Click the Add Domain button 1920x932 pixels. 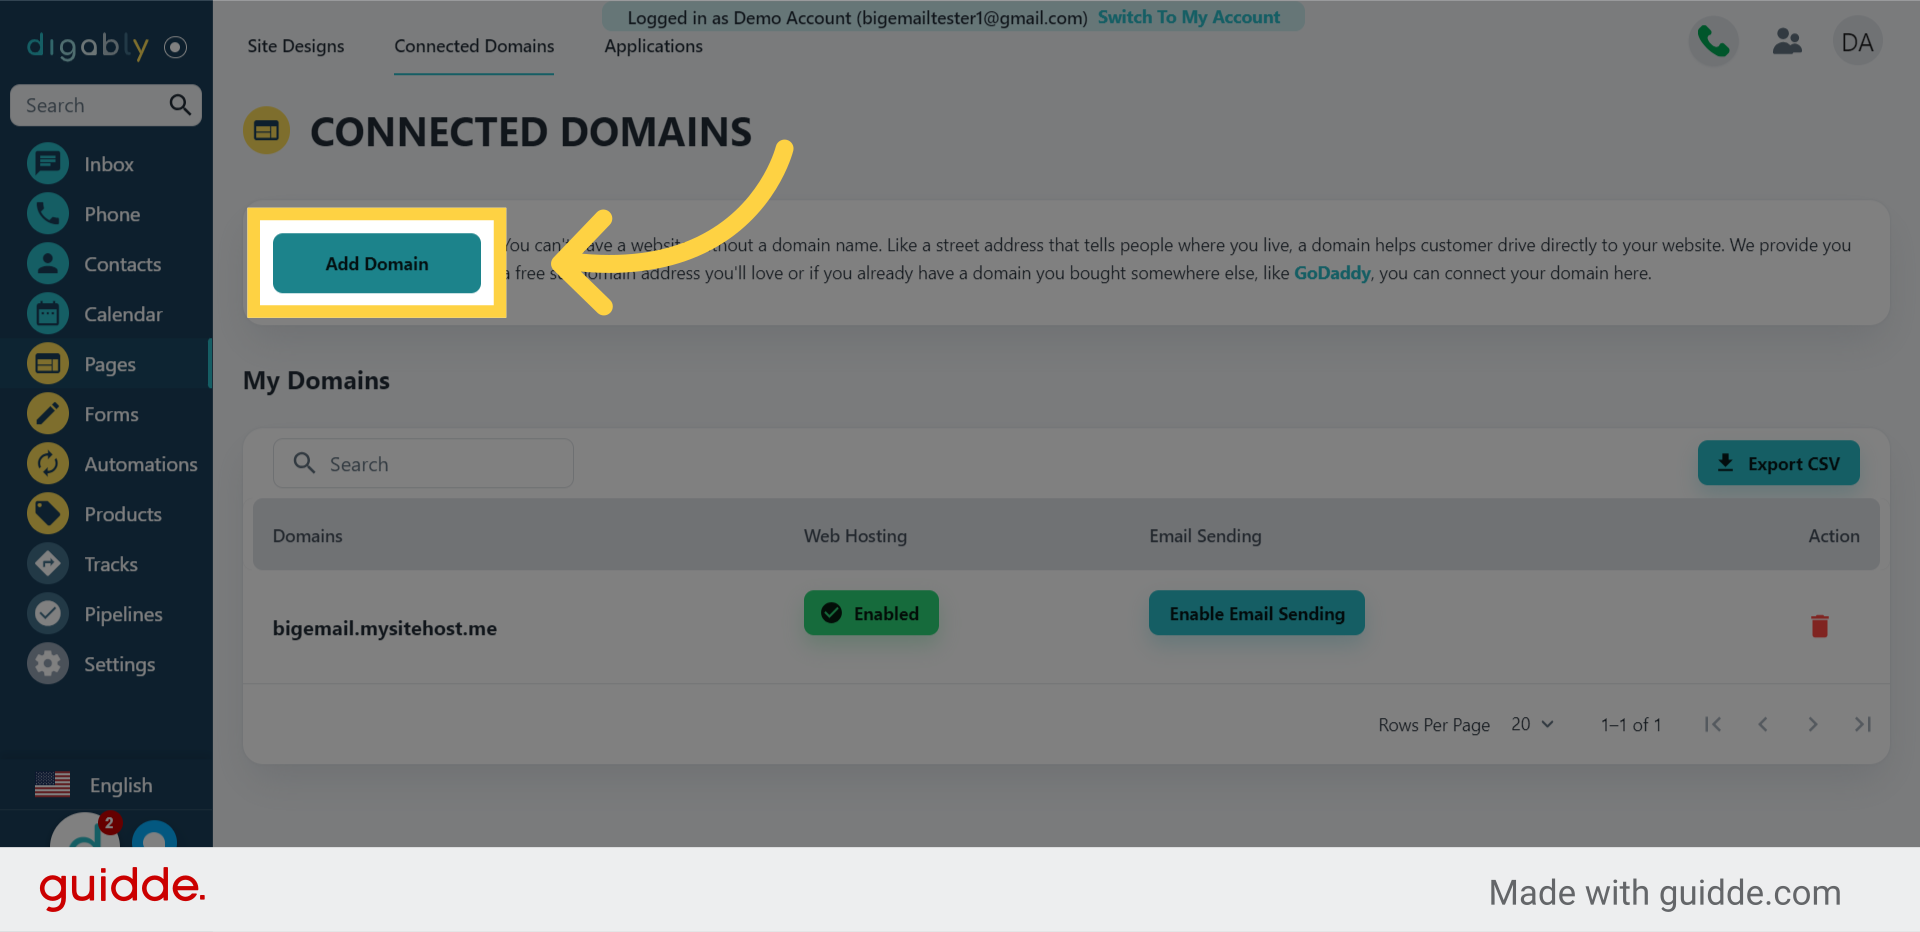point(377,263)
